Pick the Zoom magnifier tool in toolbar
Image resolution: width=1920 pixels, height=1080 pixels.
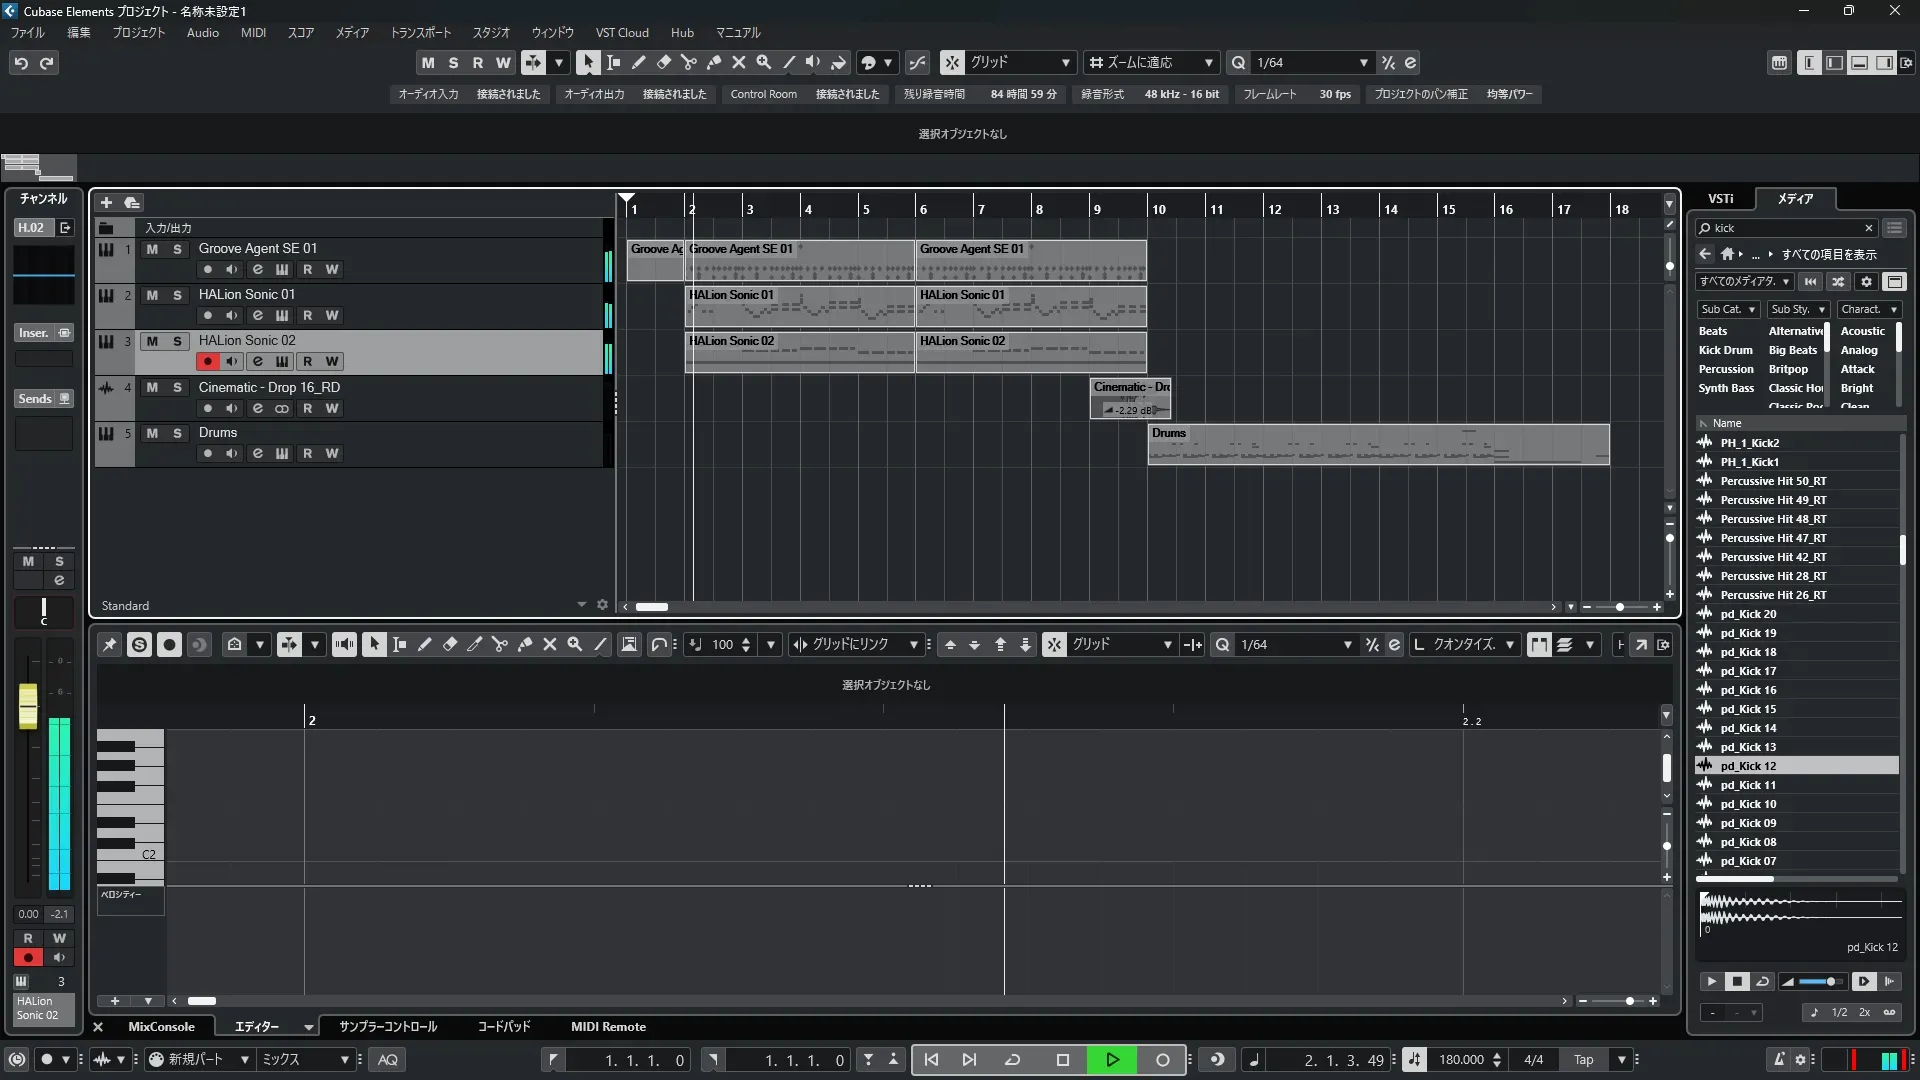click(x=764, y=62)
